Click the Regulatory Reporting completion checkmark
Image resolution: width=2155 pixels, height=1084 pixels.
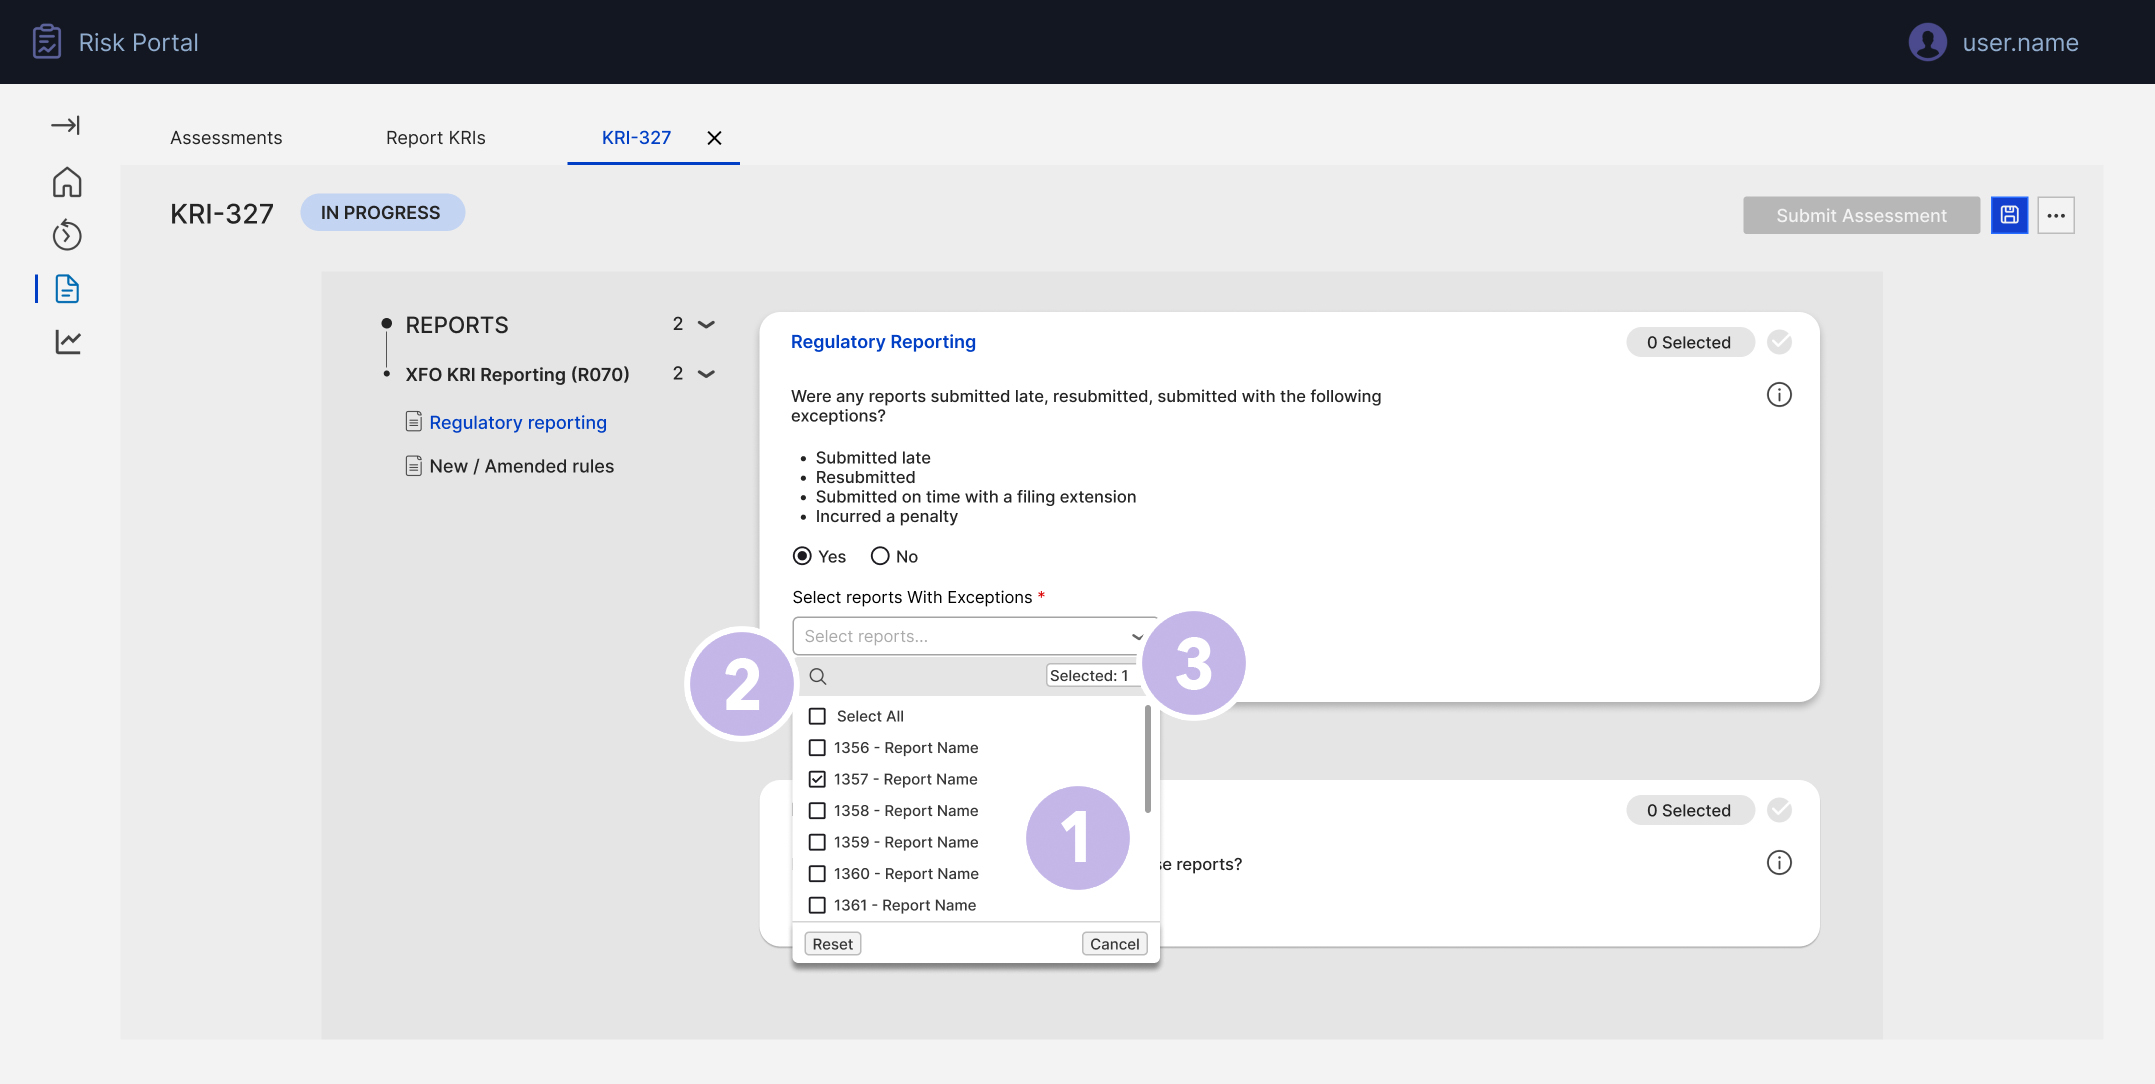pyautogui.click(x=1779, y=342)
